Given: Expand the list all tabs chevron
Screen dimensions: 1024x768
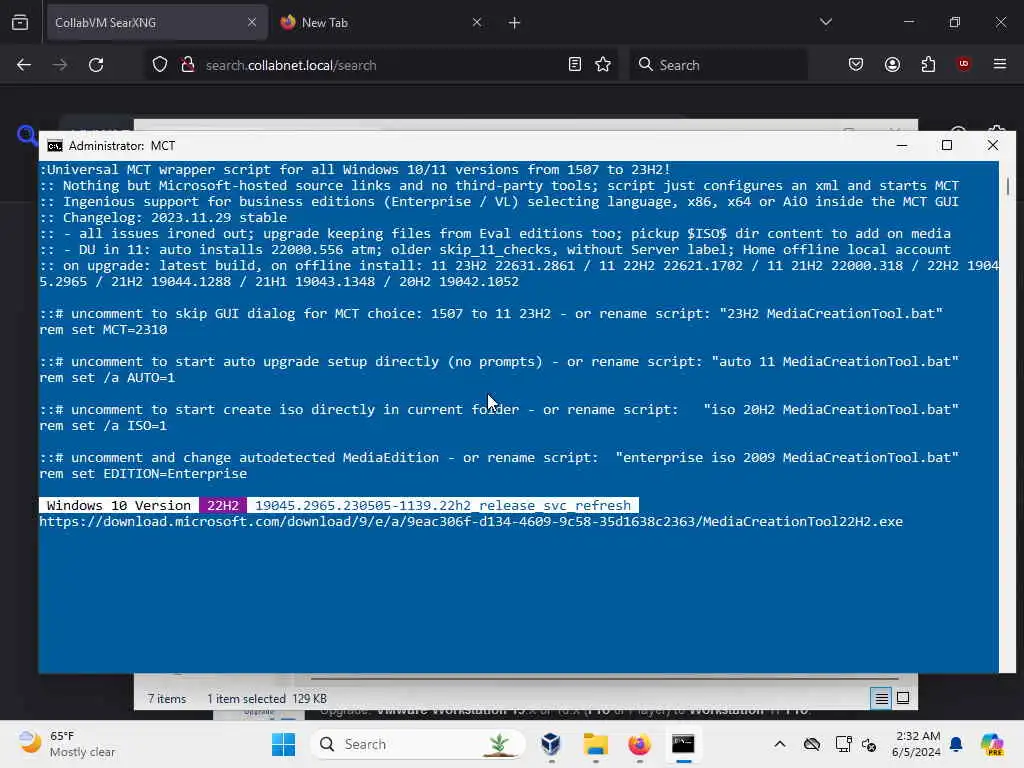Looking at the screenshot, I should pyautogui.click(x=825, y=23).
